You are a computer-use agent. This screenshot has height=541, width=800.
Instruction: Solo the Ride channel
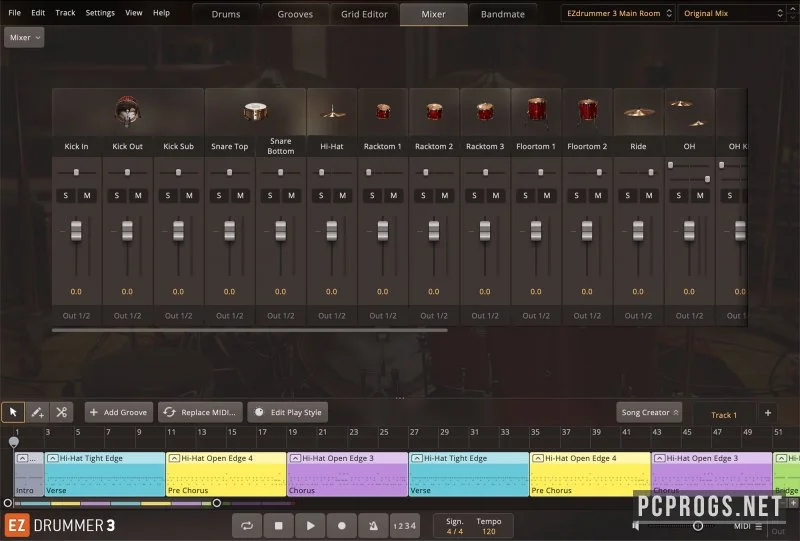(628, 195)
